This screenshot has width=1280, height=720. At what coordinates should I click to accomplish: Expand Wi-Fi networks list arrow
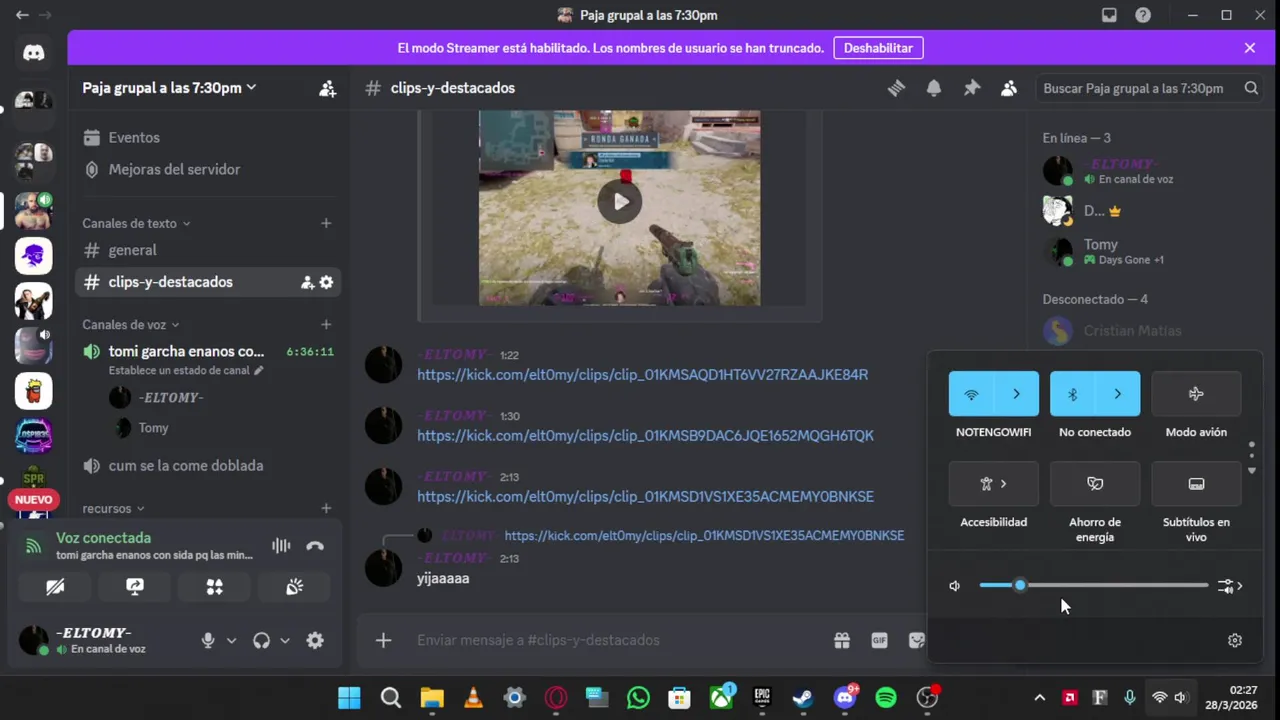click(x=1016, y=394)
